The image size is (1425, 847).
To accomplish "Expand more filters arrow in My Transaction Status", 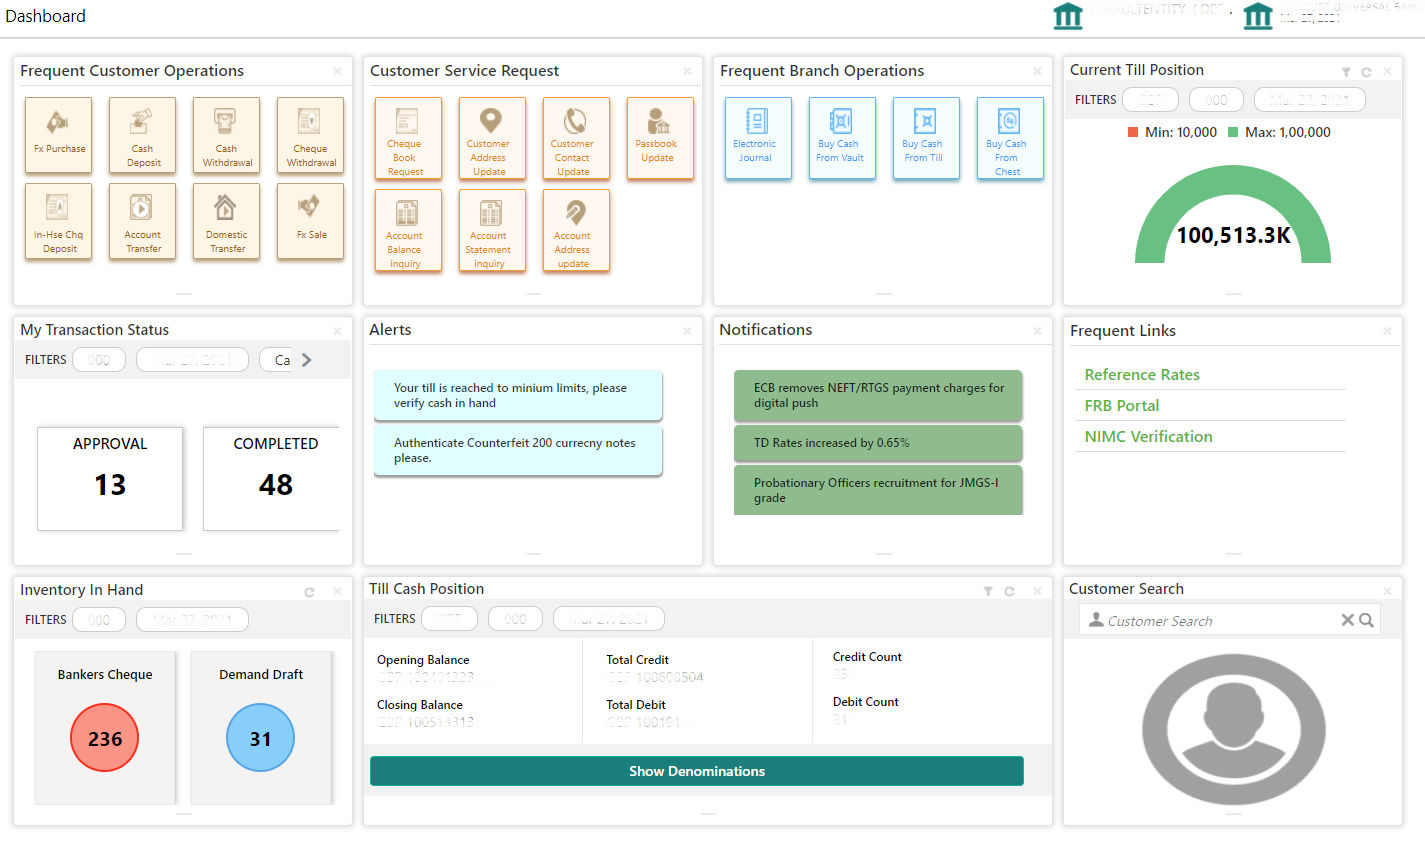I will tap(307, 360).
